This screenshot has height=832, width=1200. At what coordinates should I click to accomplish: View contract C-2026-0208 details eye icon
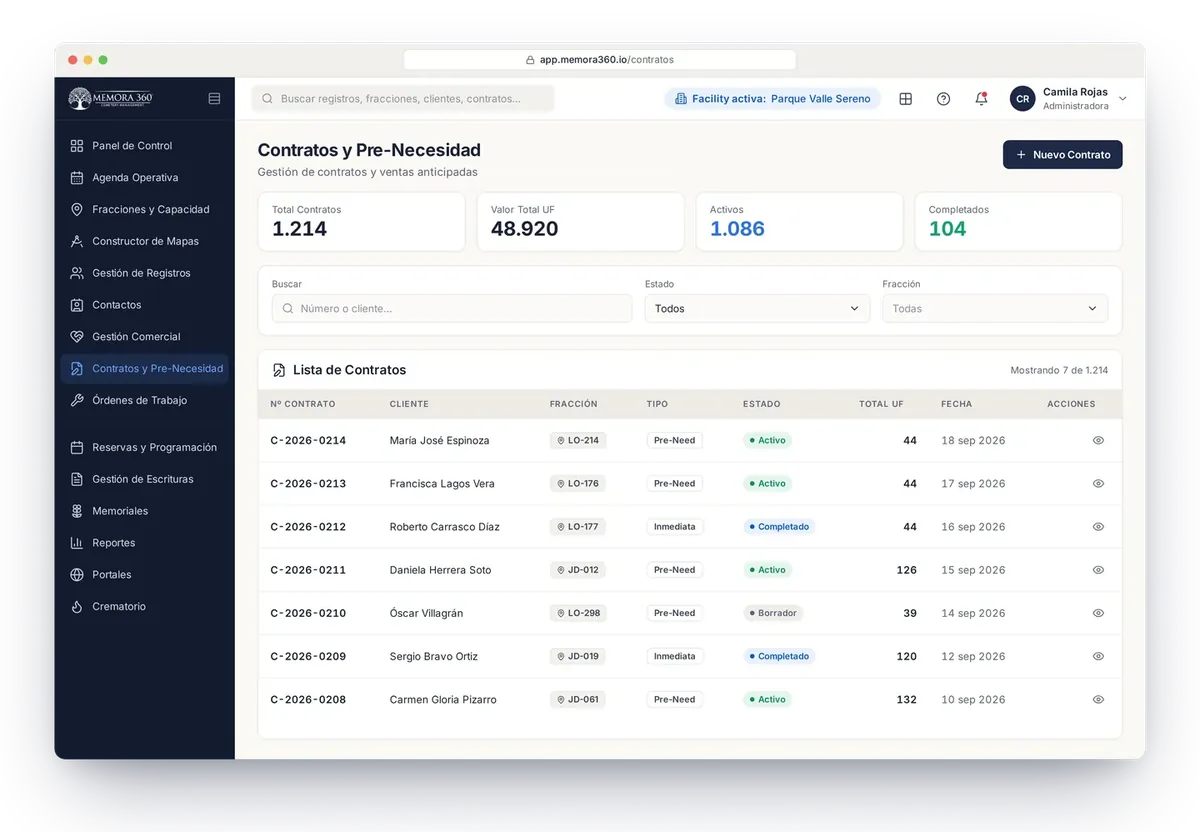(1098, 699)
